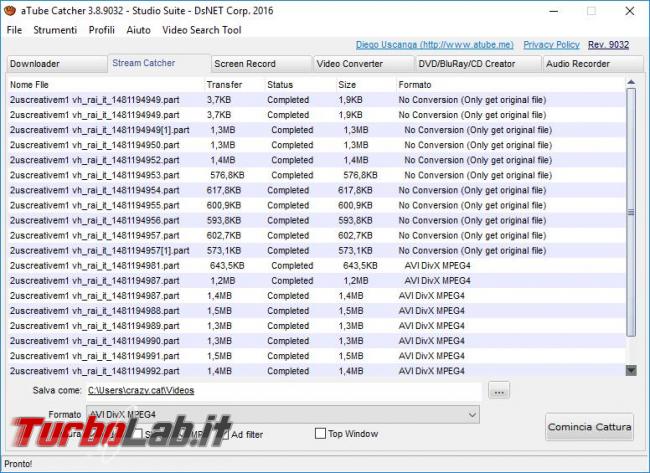Viewport: 650px width, 473px height.
Task: Click the Formato column header
Action: tap(510, 85)
